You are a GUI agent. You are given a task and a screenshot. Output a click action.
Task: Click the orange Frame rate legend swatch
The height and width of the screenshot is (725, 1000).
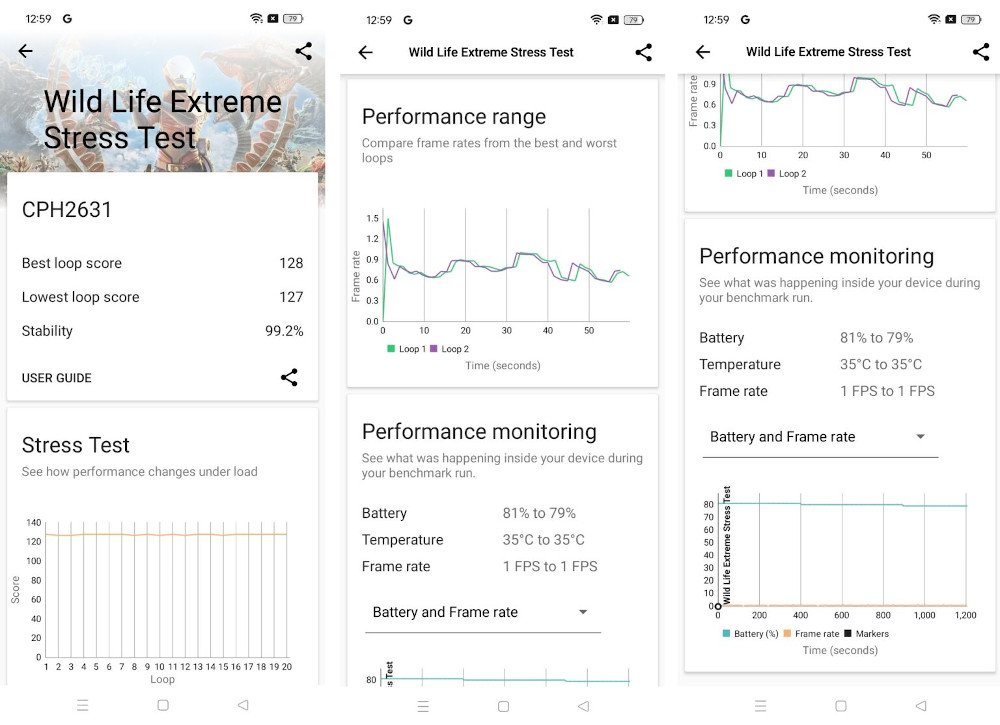coord(788,634)
